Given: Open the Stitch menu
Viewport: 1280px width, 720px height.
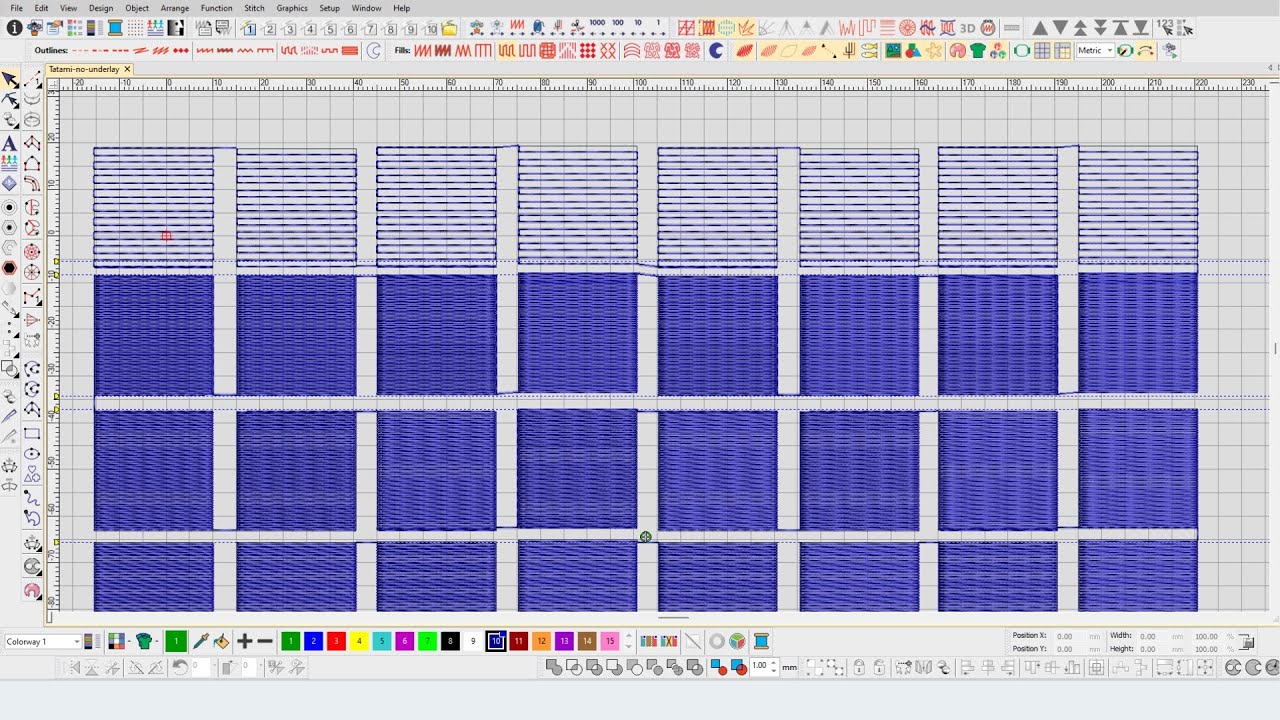Looking at the screenshot, I should [x=255, y=8].
